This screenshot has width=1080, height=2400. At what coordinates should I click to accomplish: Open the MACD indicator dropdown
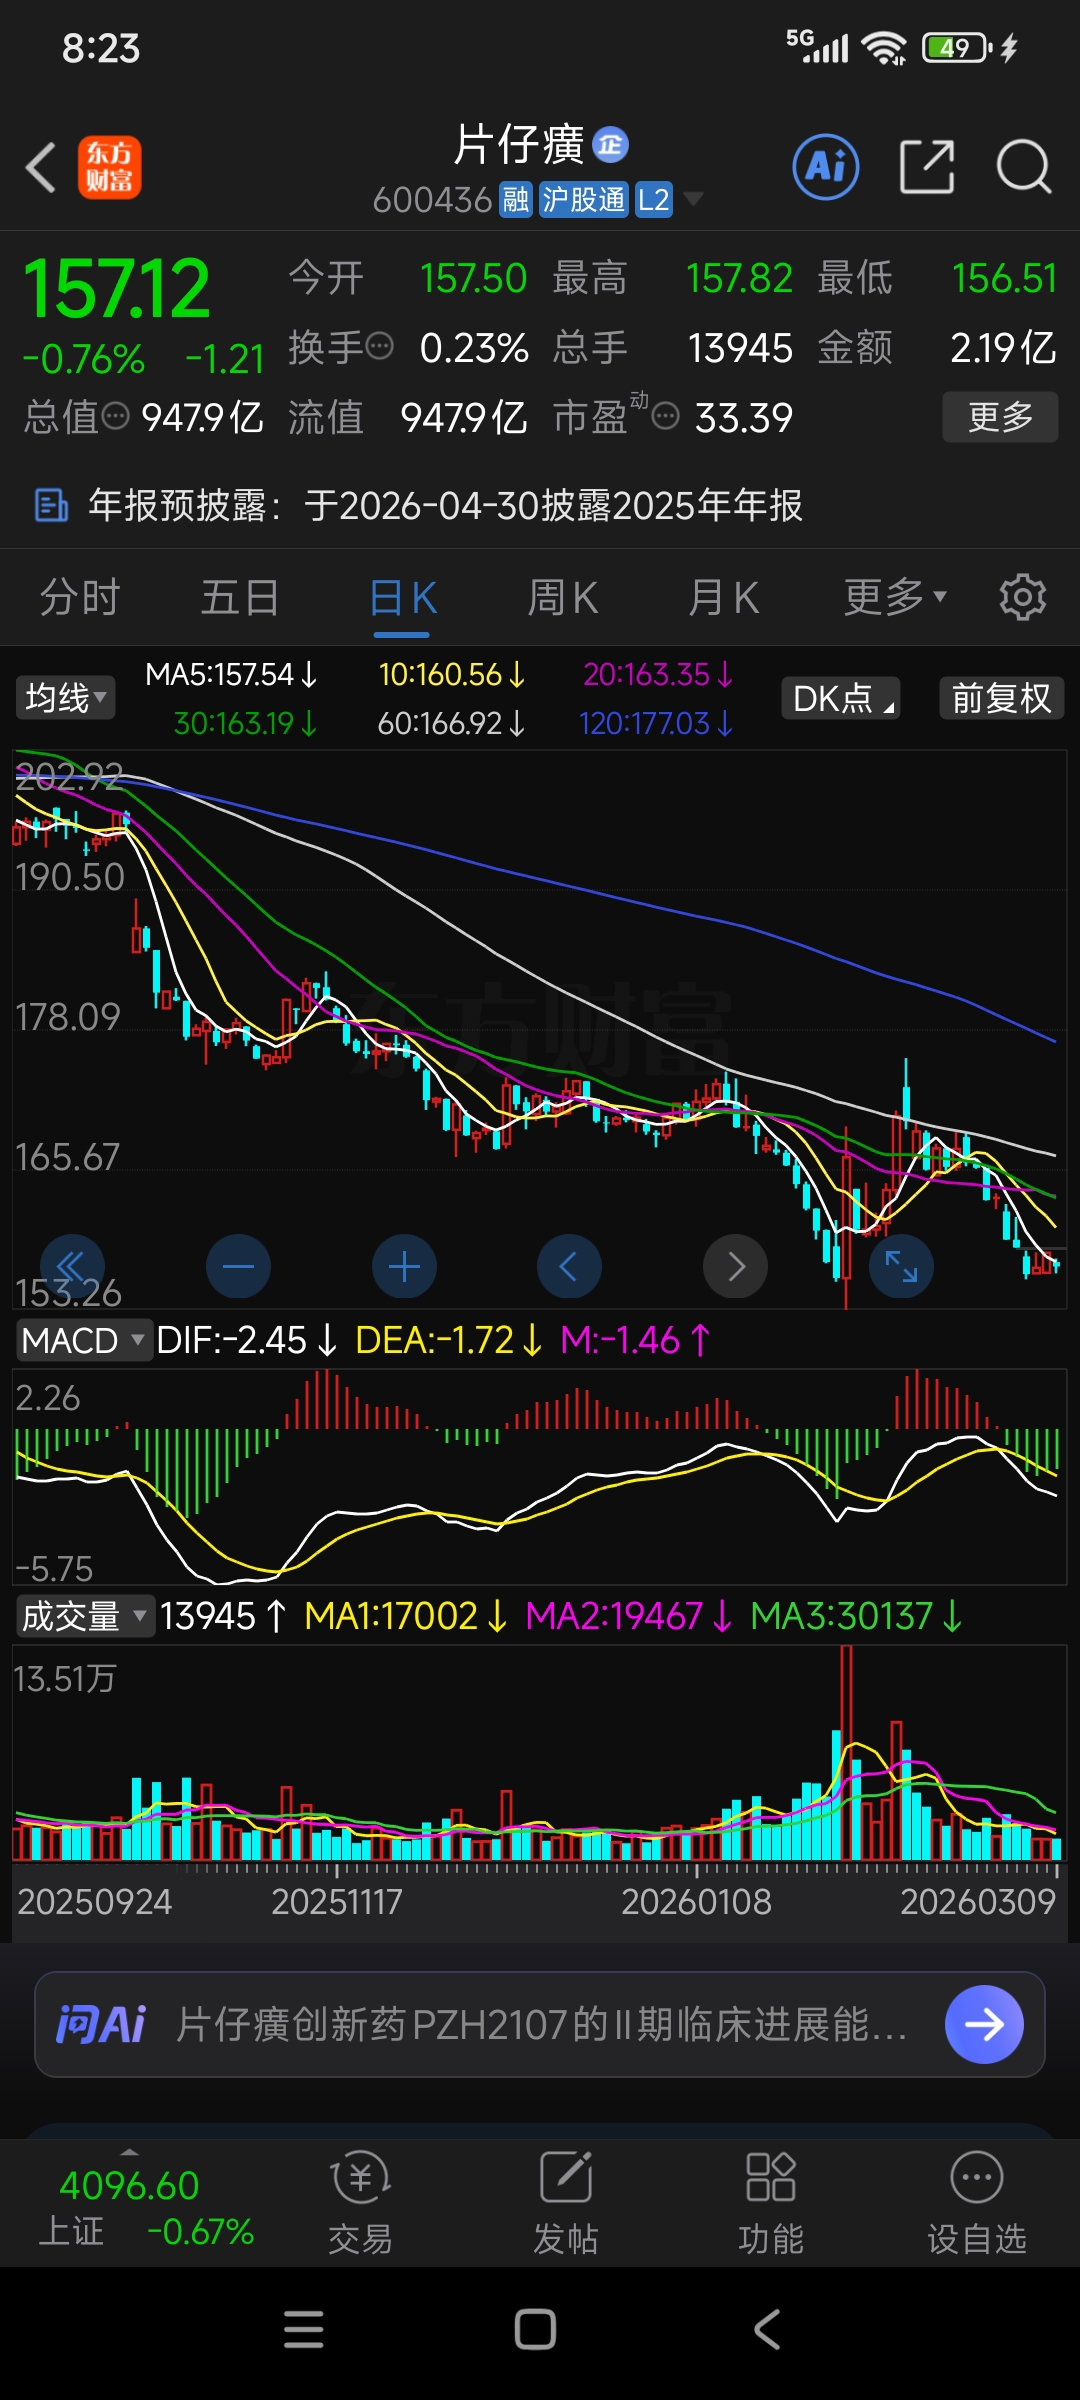tap(83, 1340)
